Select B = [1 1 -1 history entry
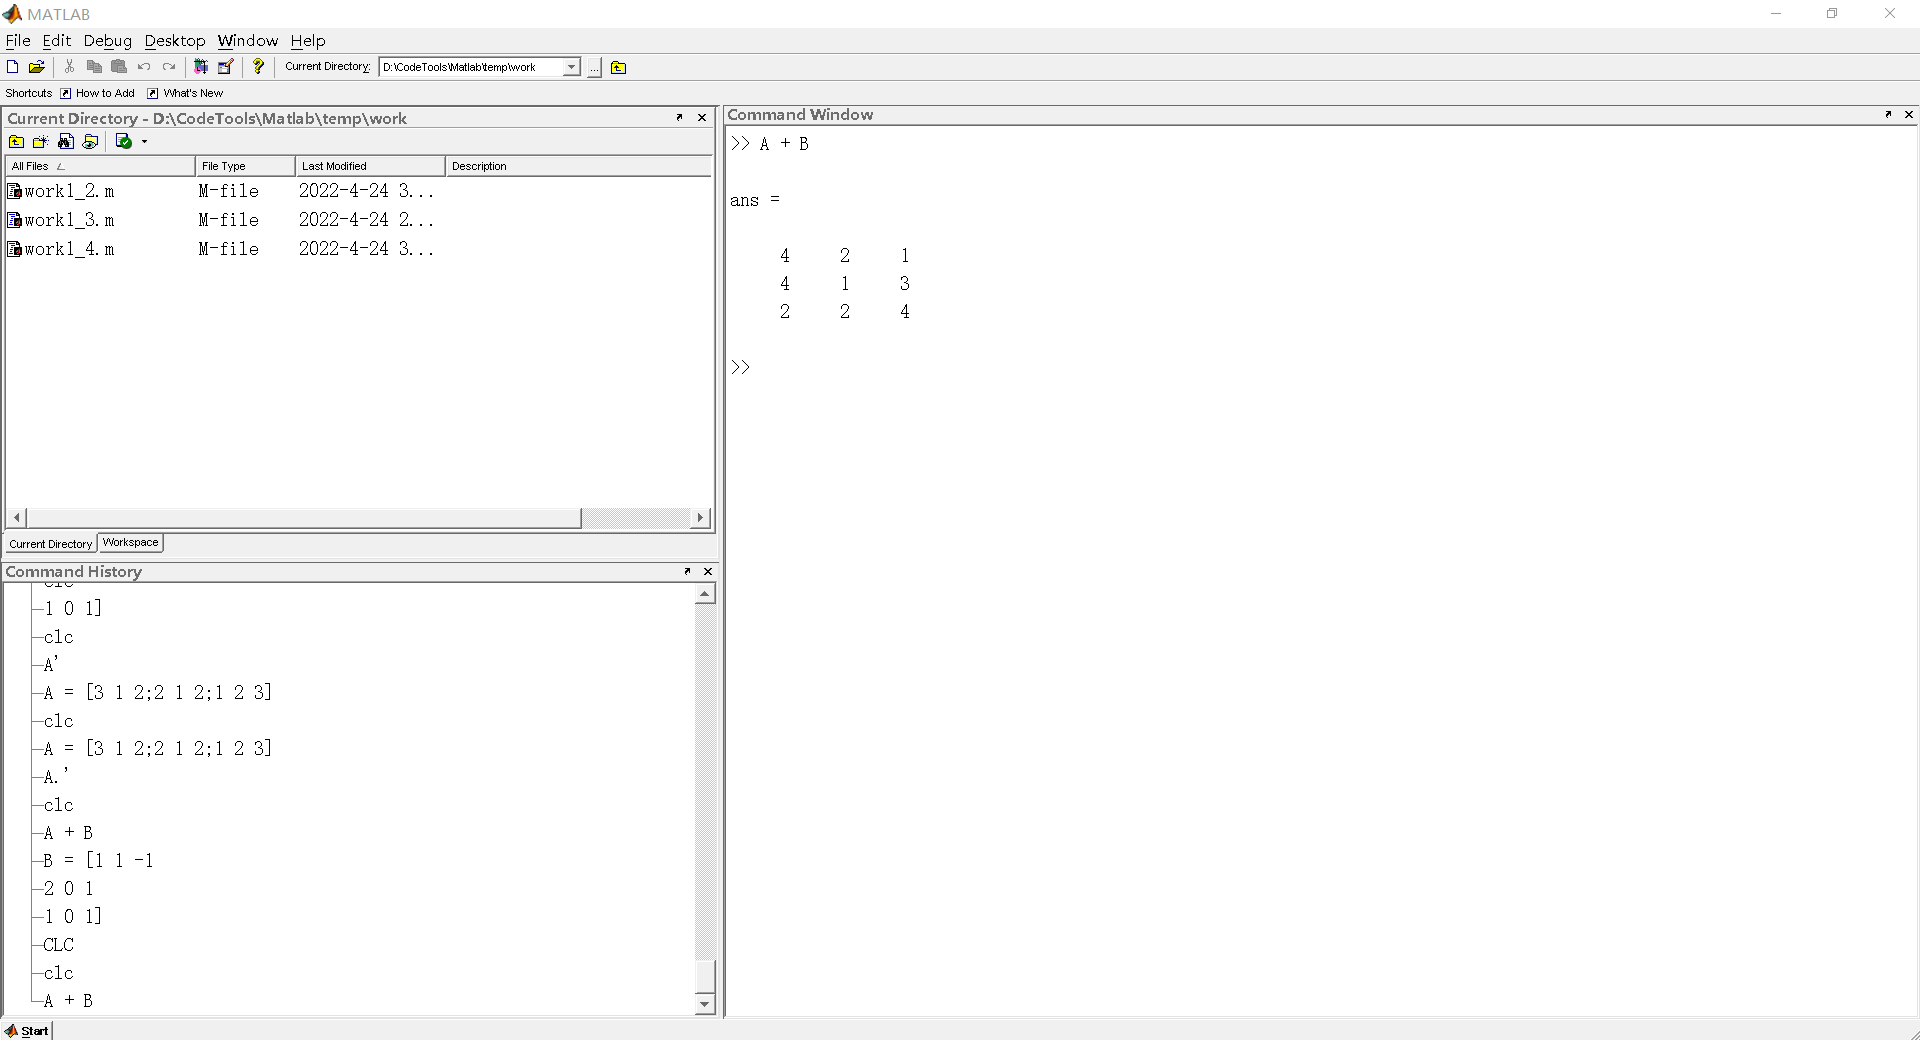Viewport: 1920px width, 1040px height. point(99,861)
